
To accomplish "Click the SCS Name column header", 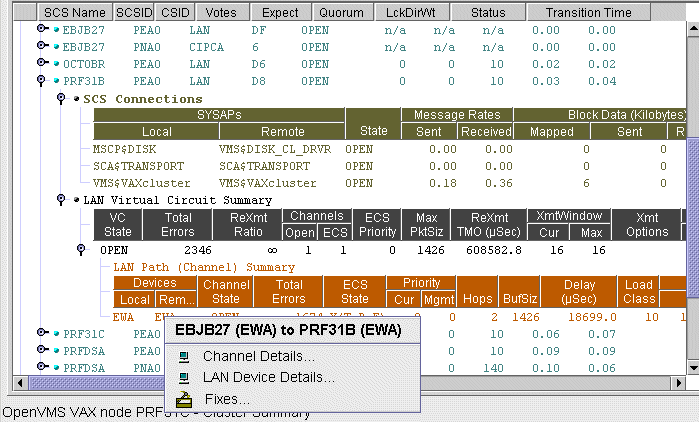I will [x=75, y=13].
